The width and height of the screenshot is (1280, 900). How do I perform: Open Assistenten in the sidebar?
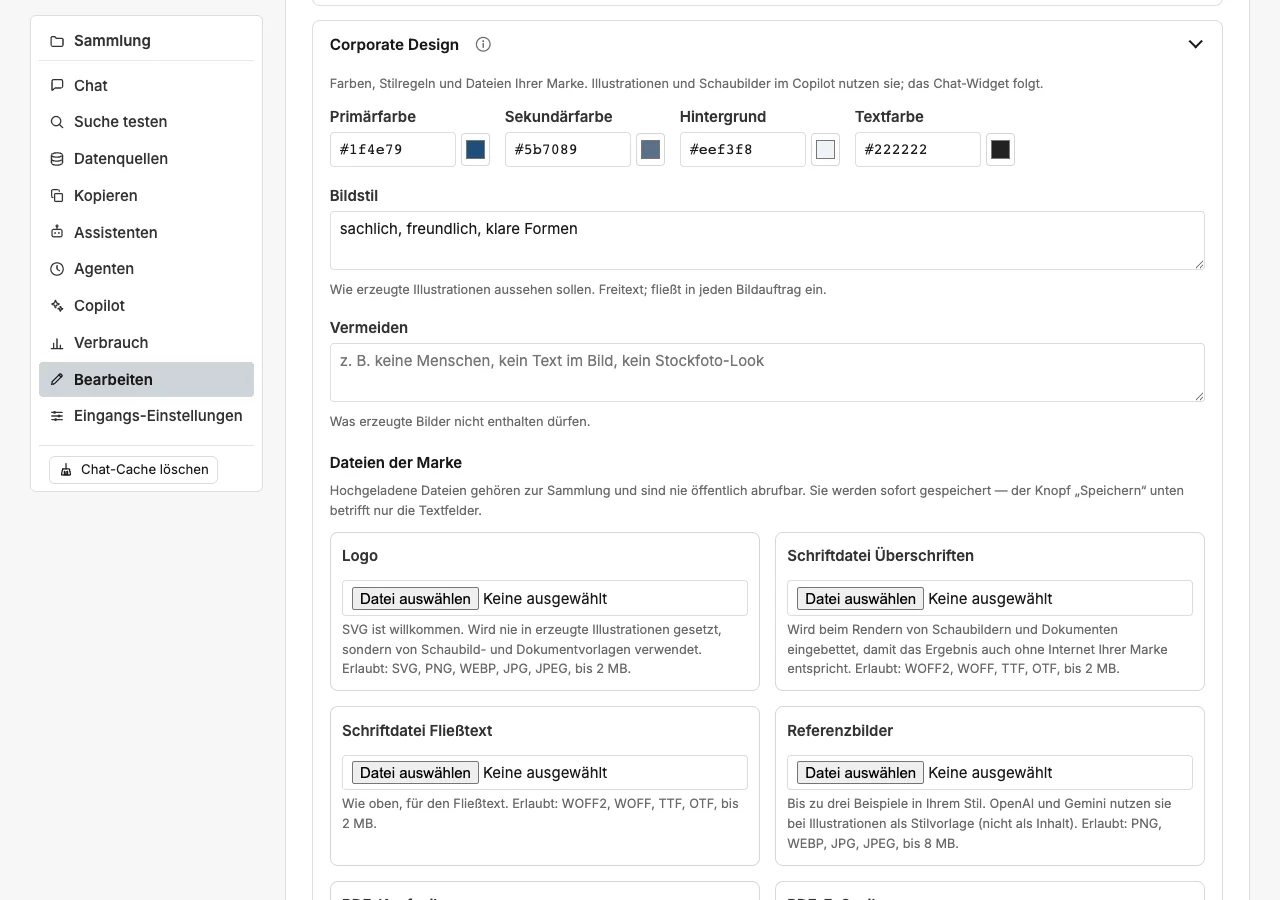pyautogui.click(x=146, y=233)
